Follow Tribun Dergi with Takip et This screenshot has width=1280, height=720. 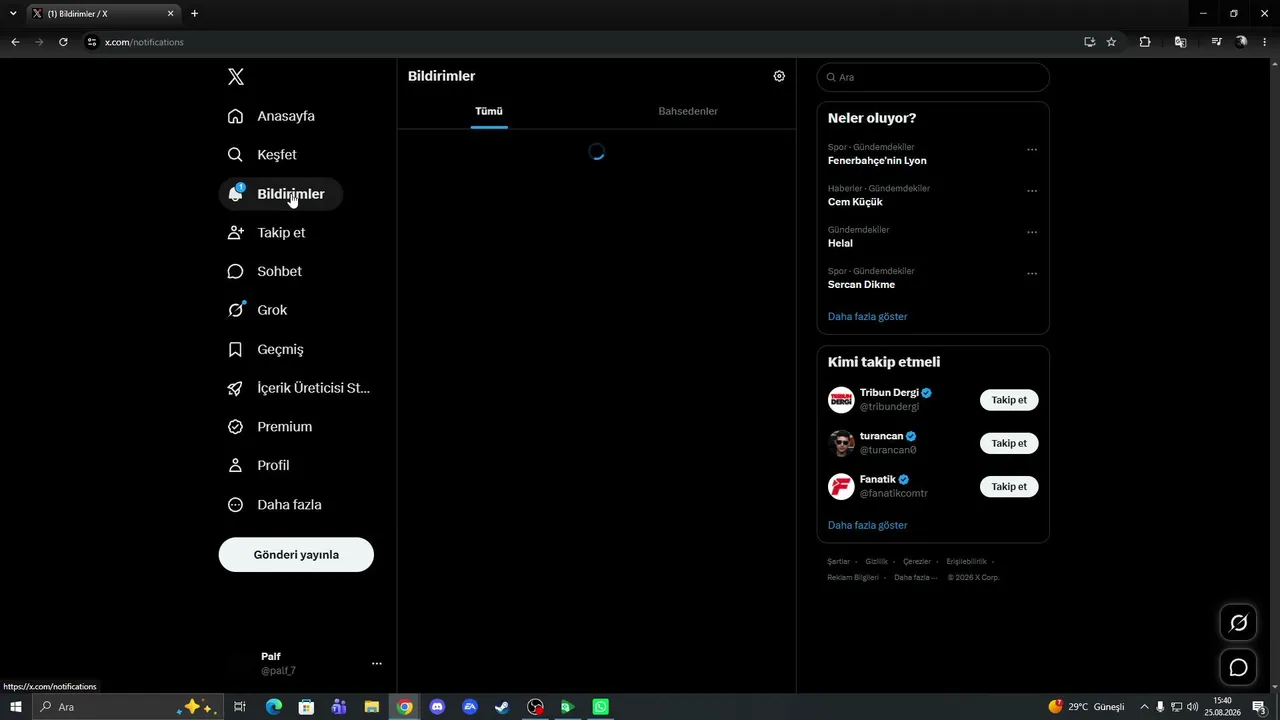point(1009,400)
